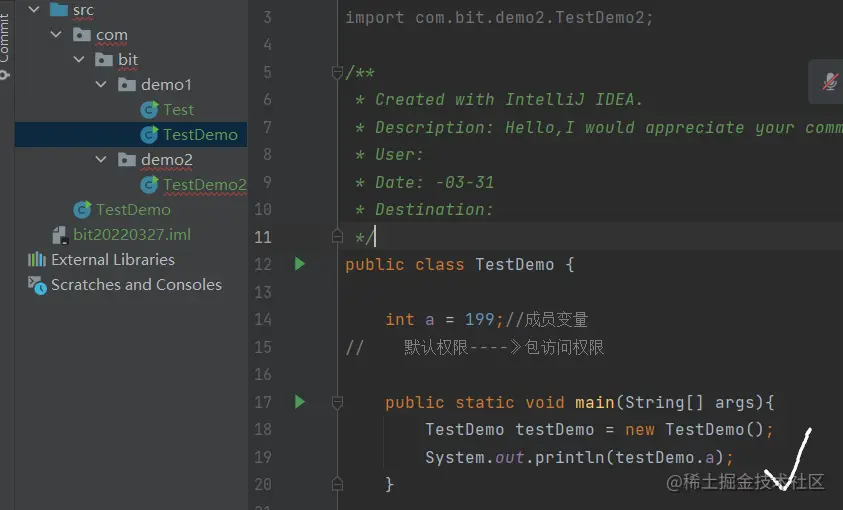Screen dimensions: 843x510
Task: Select the demo1 package label
Action: point(166,85)
